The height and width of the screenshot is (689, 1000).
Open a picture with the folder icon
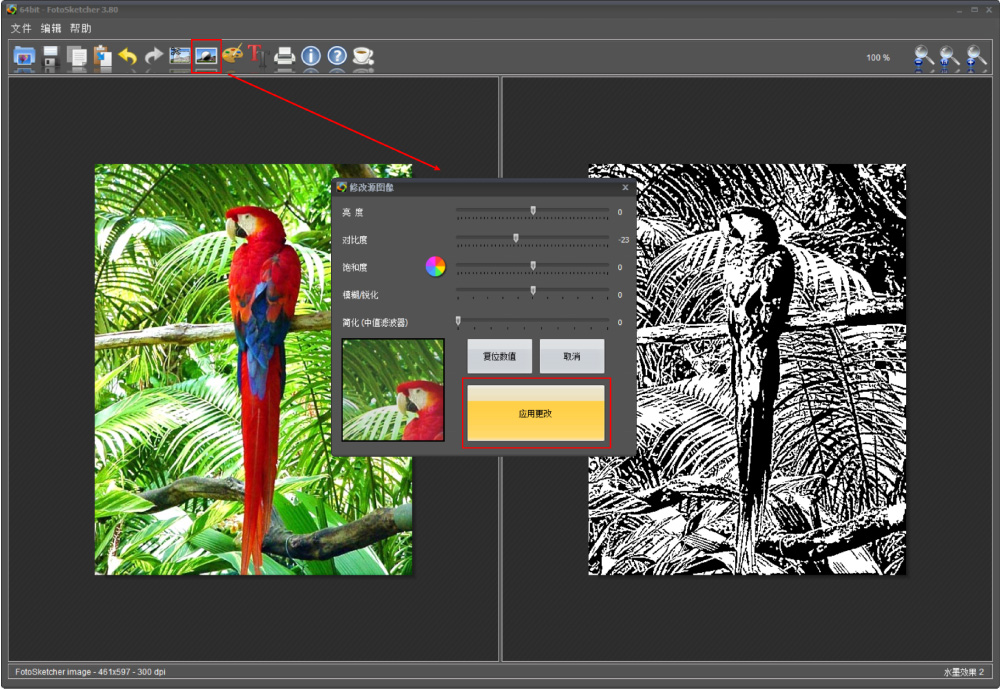(24, 57)
